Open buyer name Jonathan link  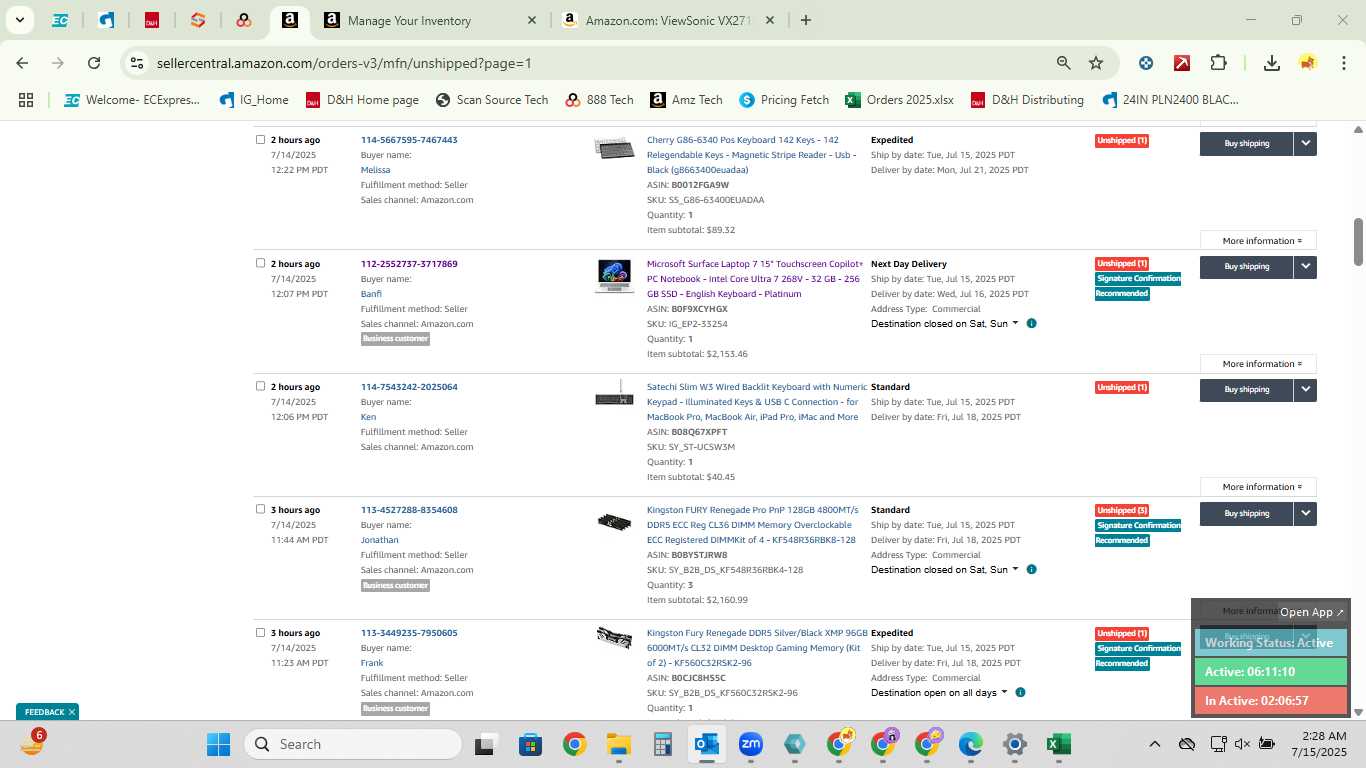pyautogui.click(x=379, y=540)
